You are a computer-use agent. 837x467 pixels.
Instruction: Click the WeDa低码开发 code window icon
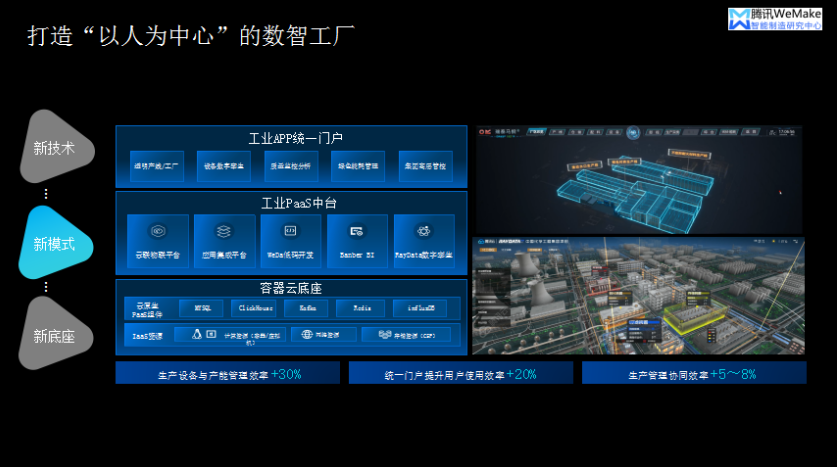pos(290,231)
